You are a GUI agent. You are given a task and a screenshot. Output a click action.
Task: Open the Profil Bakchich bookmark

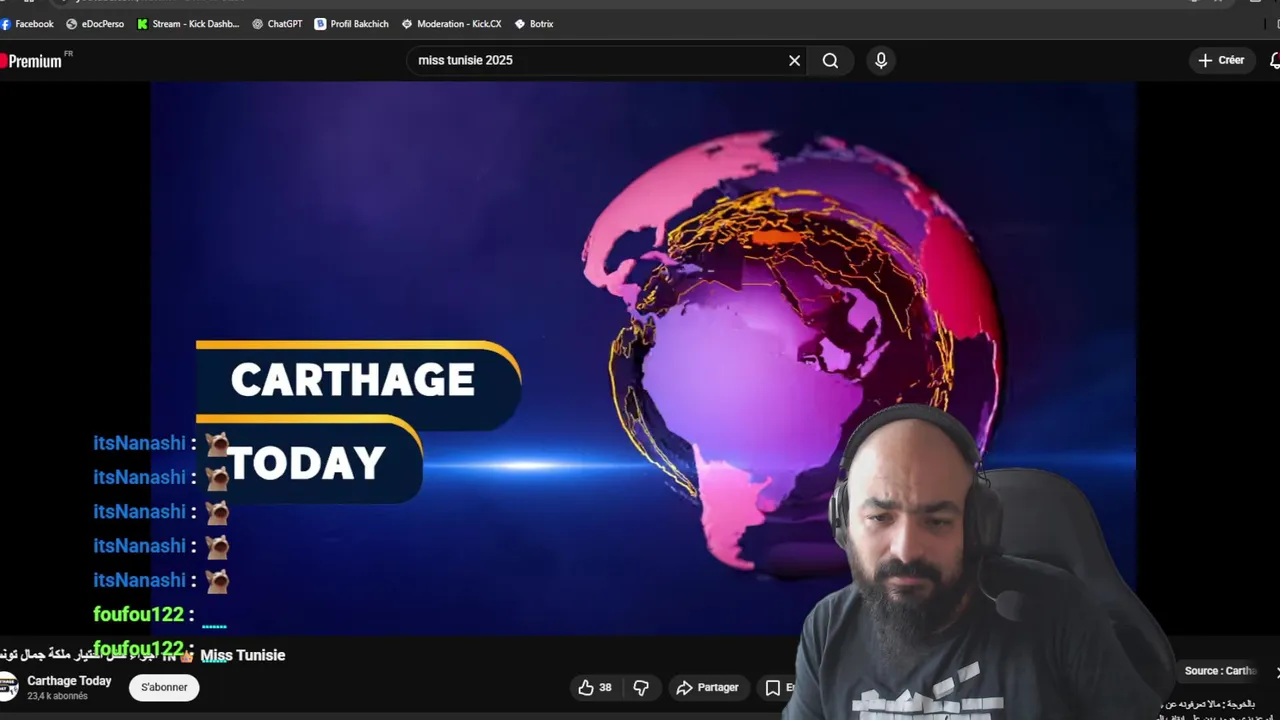click(351, 24)
